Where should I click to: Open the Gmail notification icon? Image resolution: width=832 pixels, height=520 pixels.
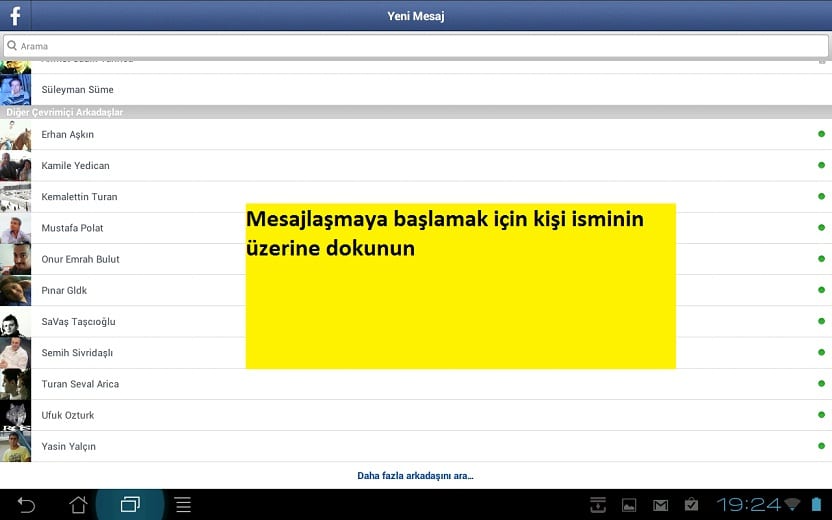point(661,506)
